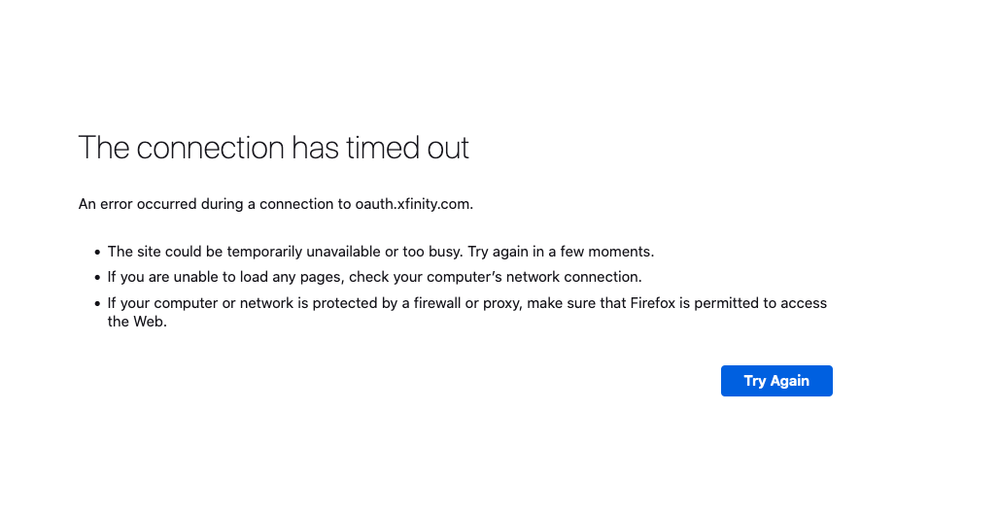Select the second bullet about network connection
The width and height of the screenshot is (999, 513).
pyautogui.click(x=375, y=277)
